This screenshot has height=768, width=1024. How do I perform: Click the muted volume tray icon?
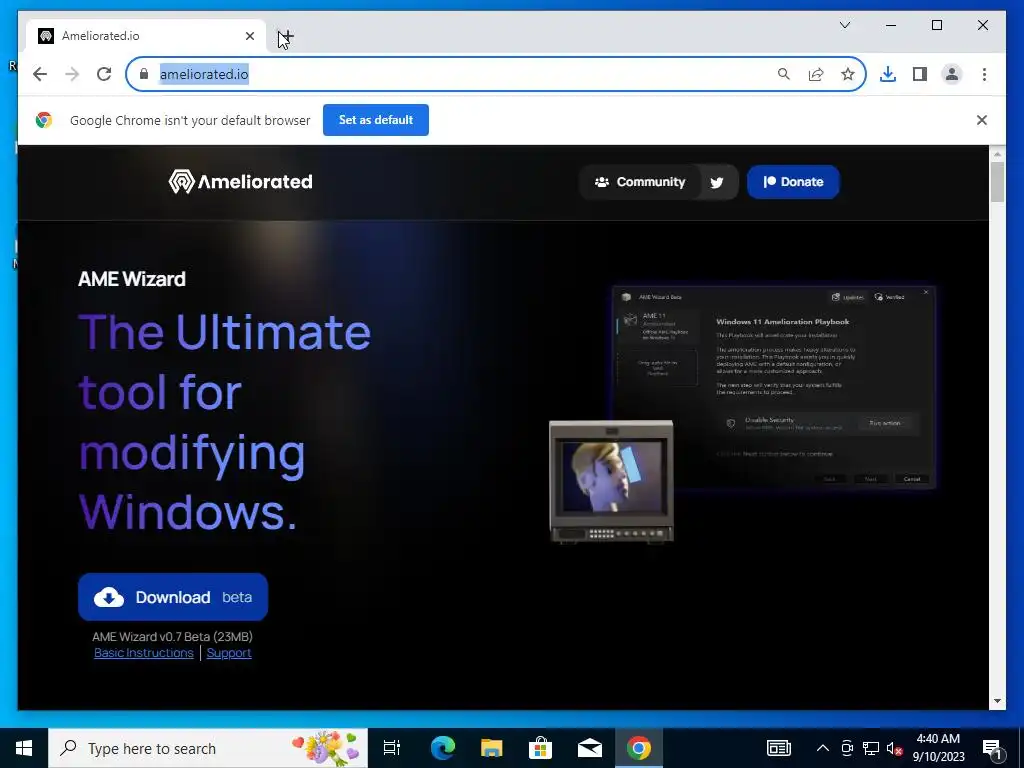[894, 748]
